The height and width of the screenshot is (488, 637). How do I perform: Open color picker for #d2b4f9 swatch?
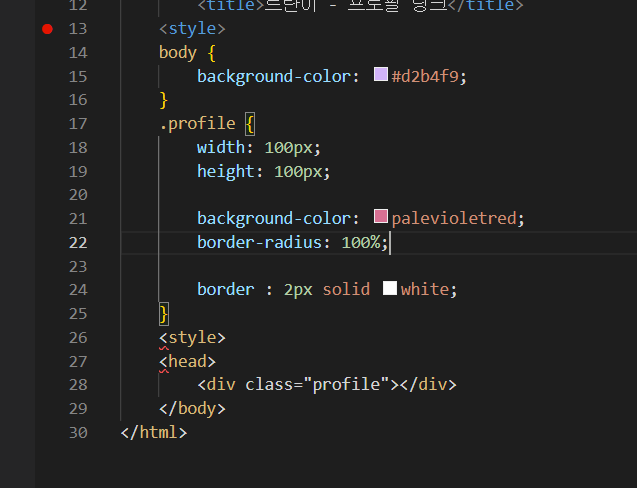381,74
